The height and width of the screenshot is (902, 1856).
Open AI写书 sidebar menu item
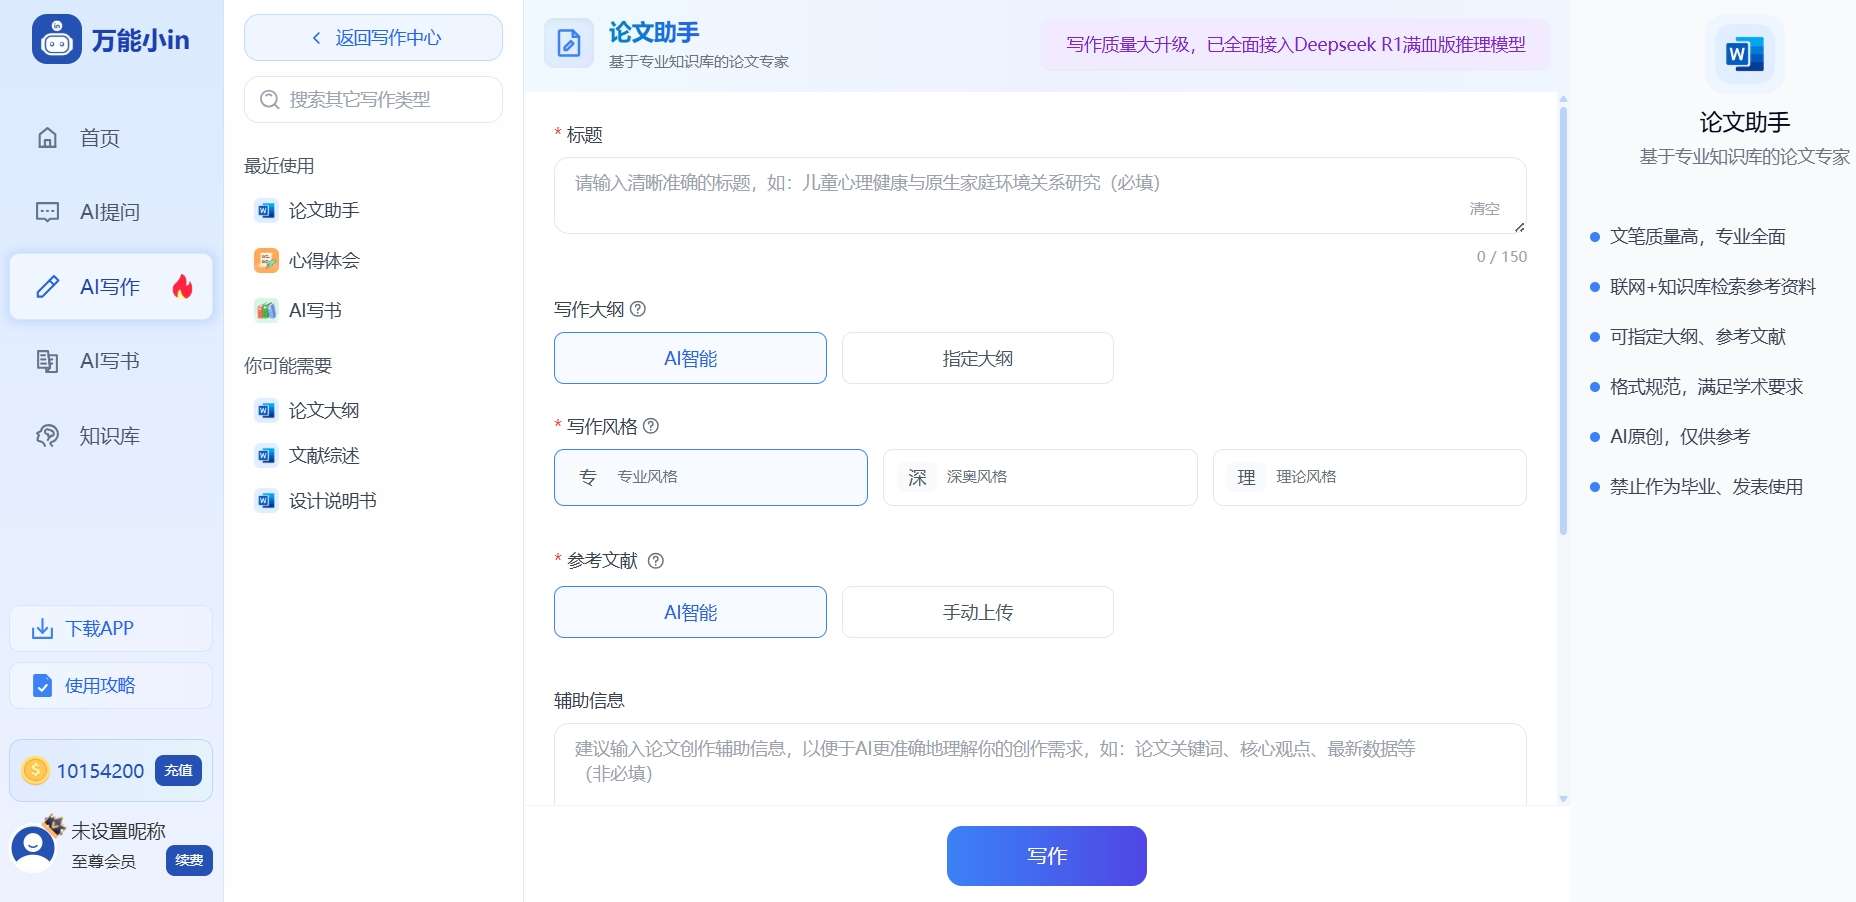click(x=111, y=361)
